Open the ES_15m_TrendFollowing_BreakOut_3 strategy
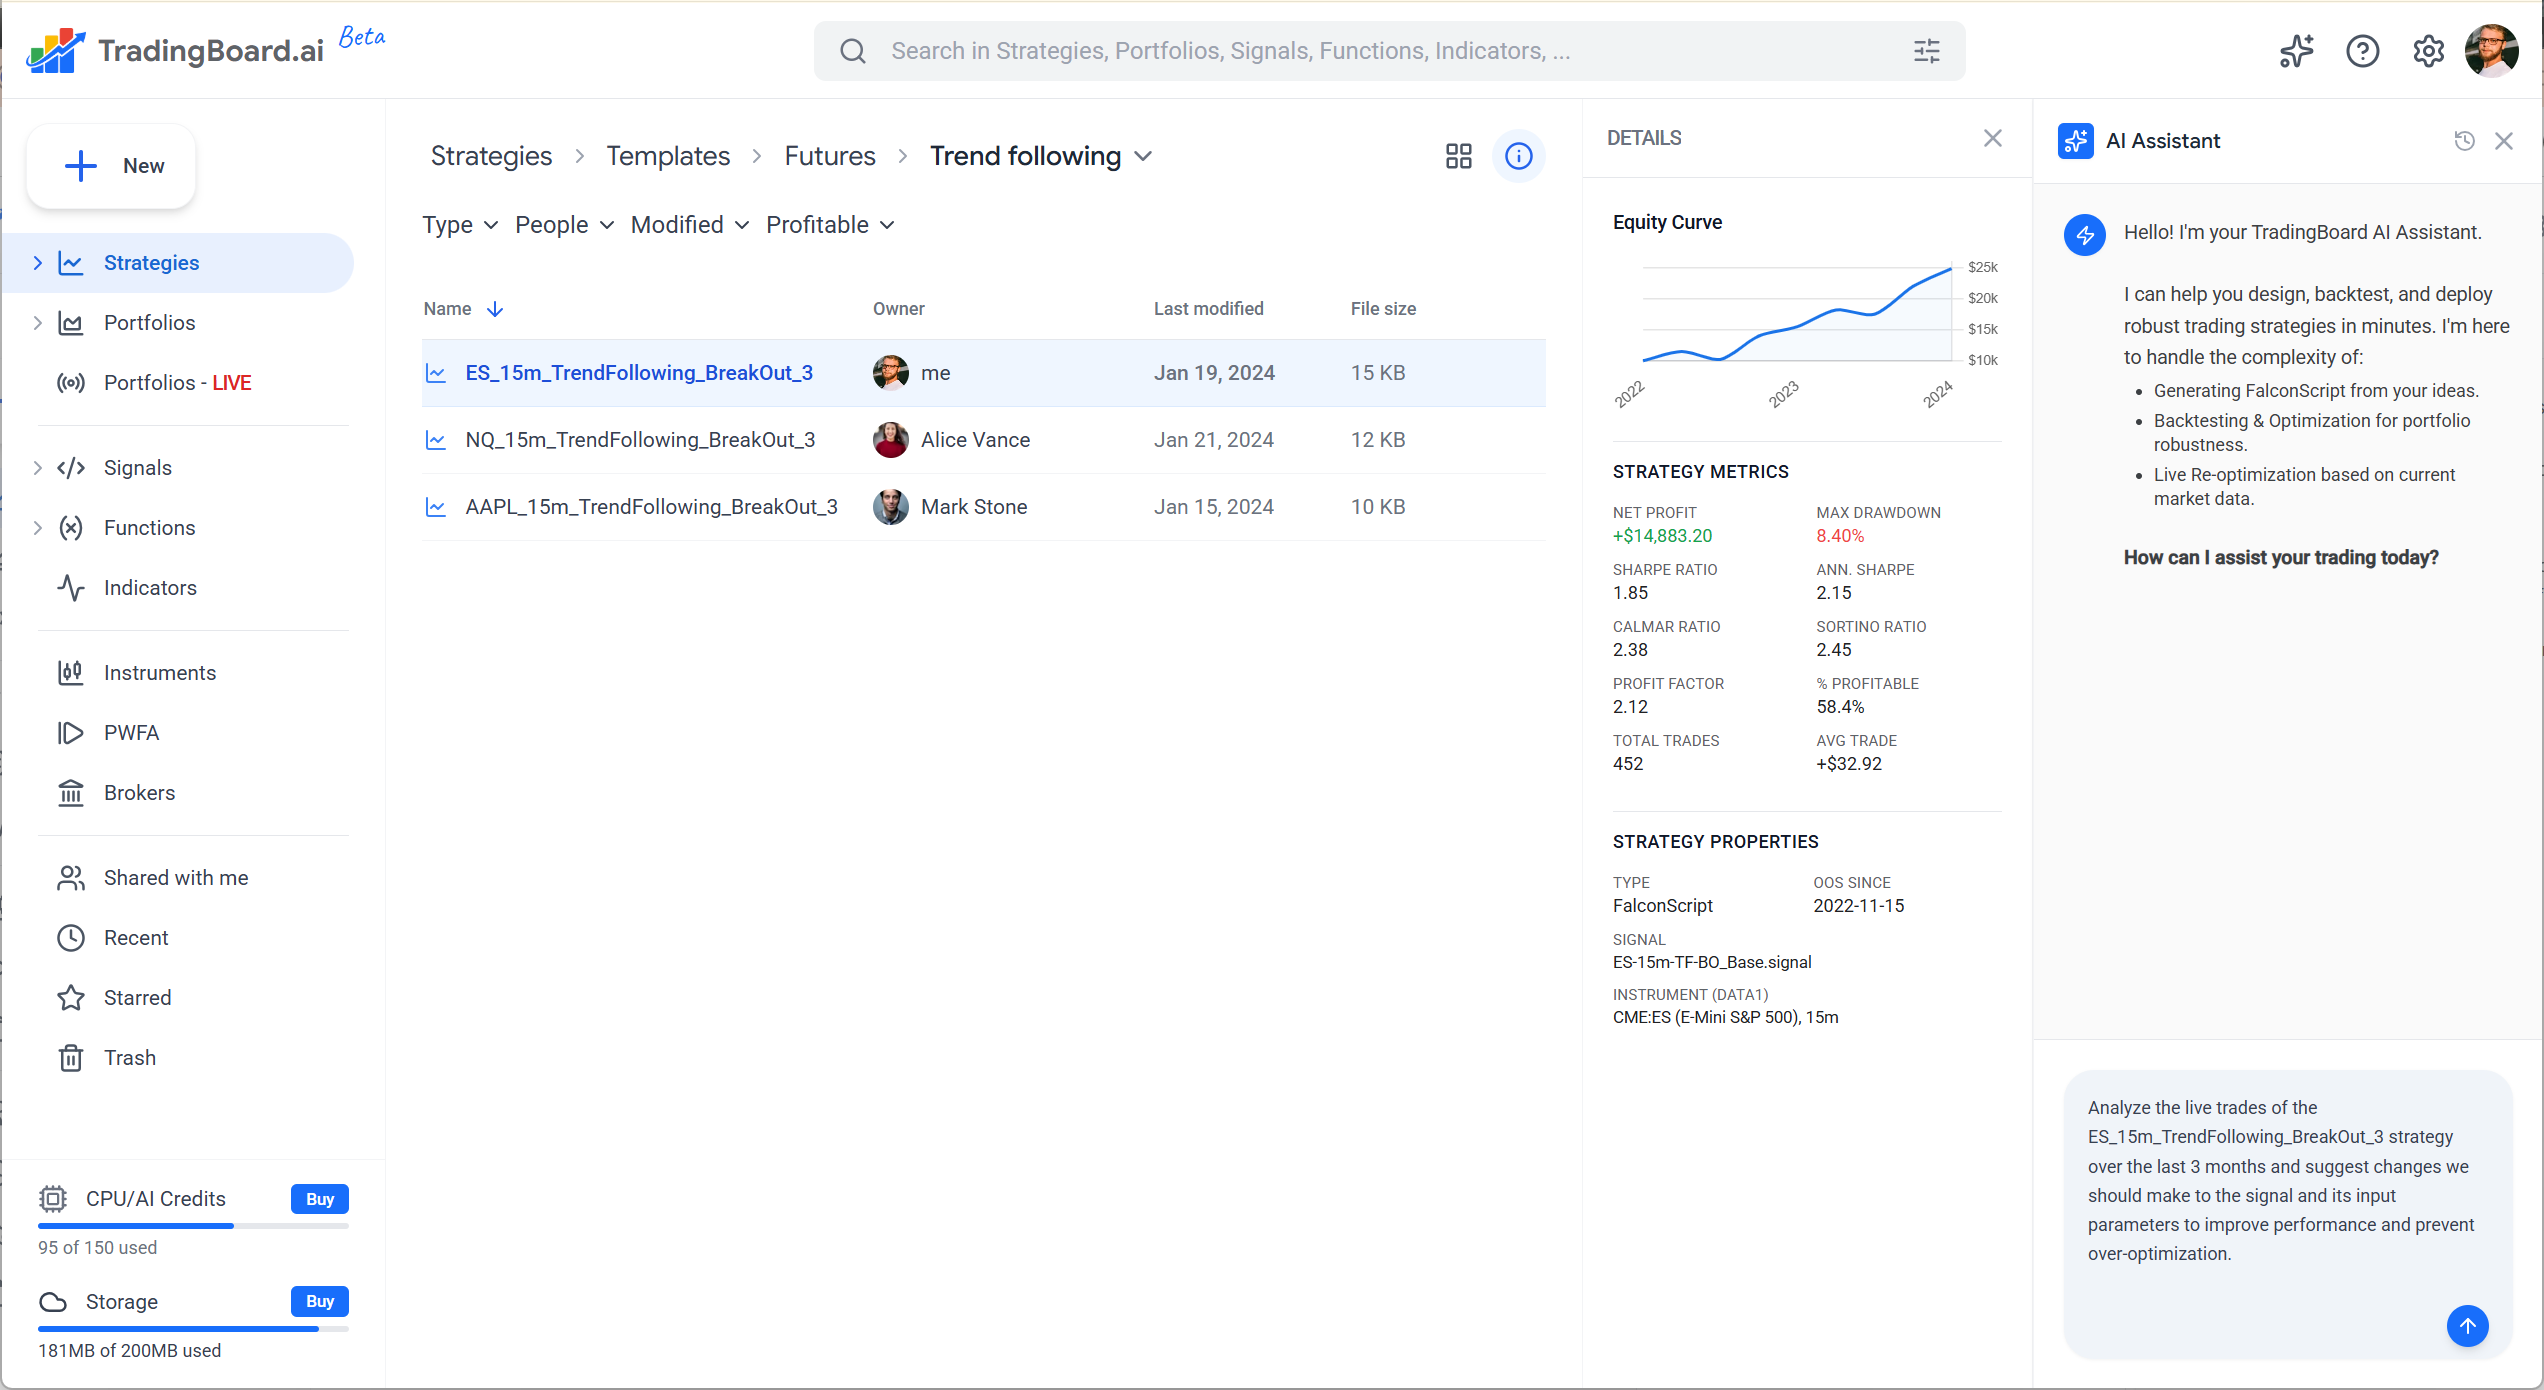The image size is (2544, 1390). point(638,372)
